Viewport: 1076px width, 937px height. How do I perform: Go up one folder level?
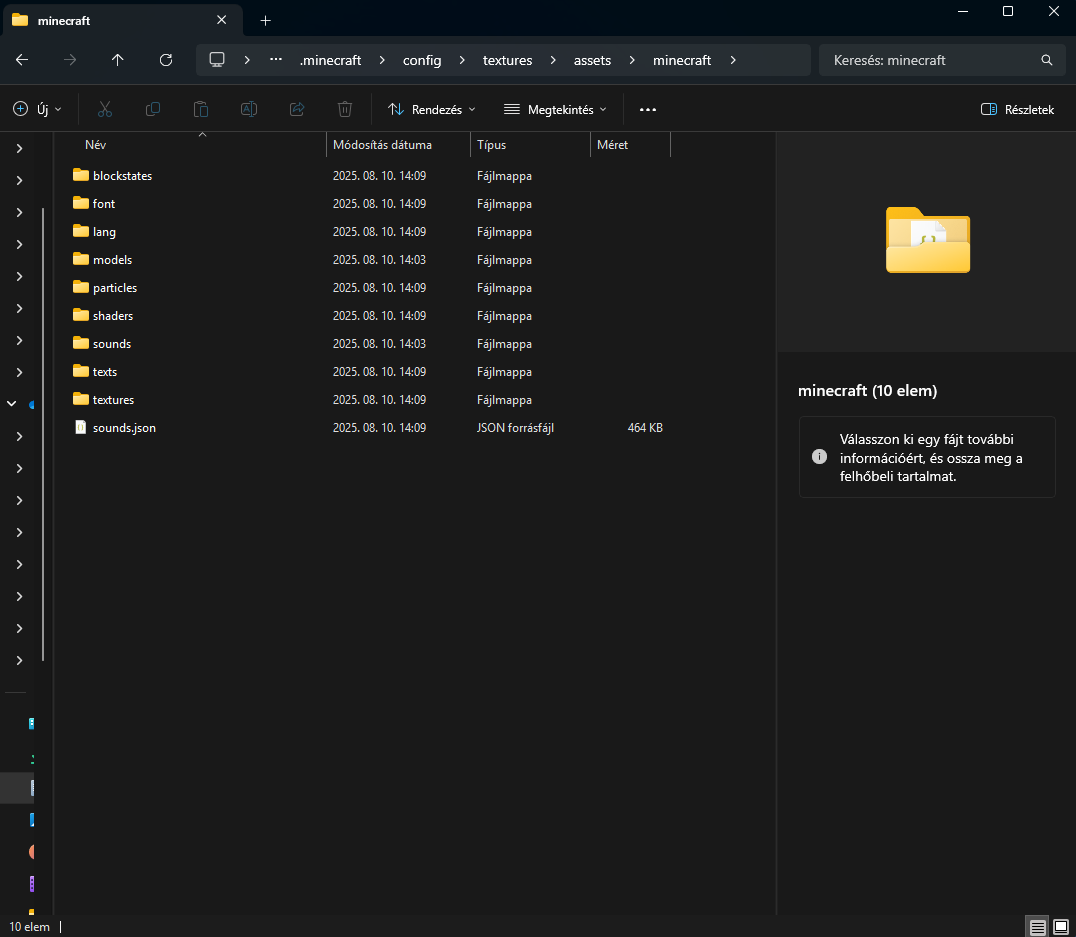pos(117,60)
